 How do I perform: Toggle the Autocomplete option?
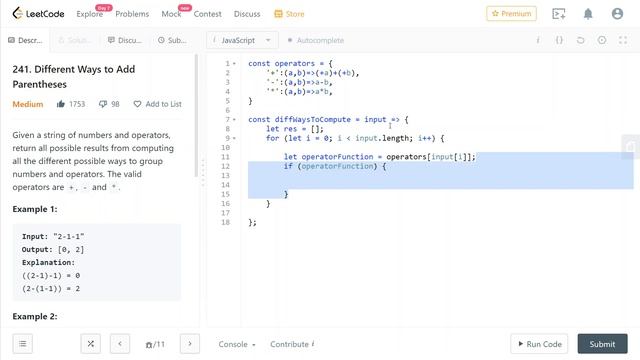pos(316,40)
